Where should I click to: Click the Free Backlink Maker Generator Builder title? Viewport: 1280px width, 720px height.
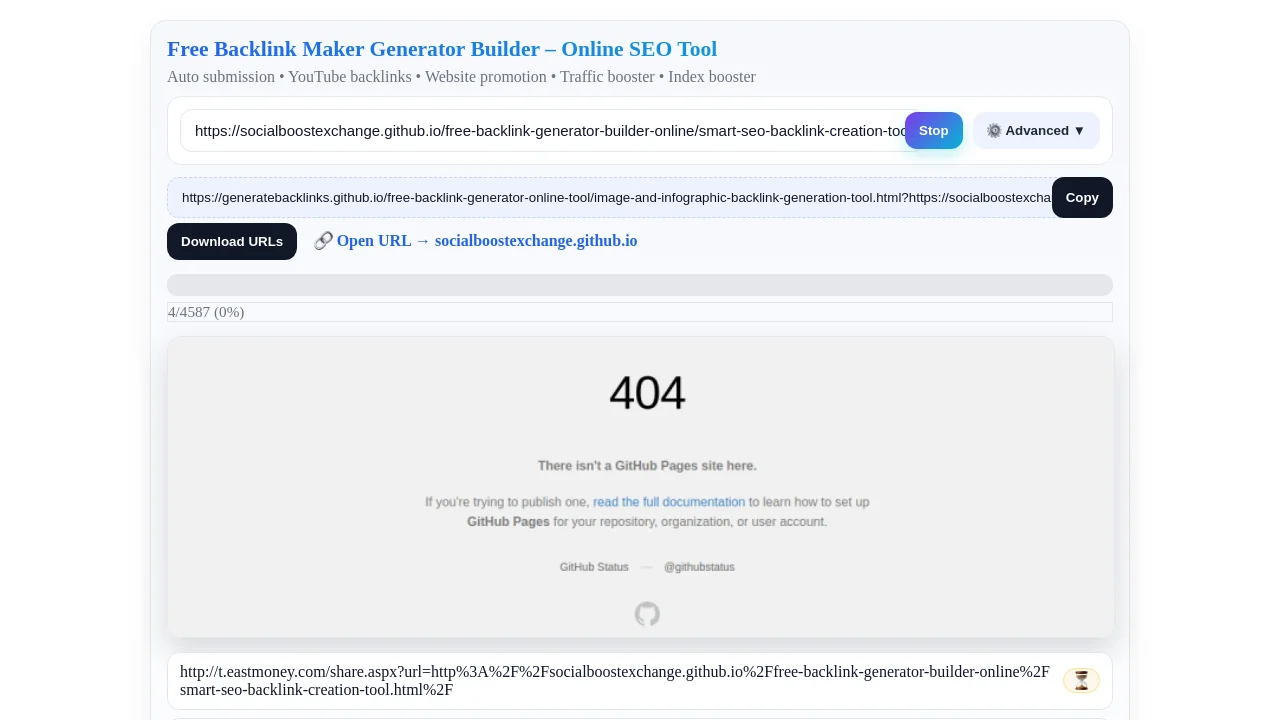coord(442,49)
